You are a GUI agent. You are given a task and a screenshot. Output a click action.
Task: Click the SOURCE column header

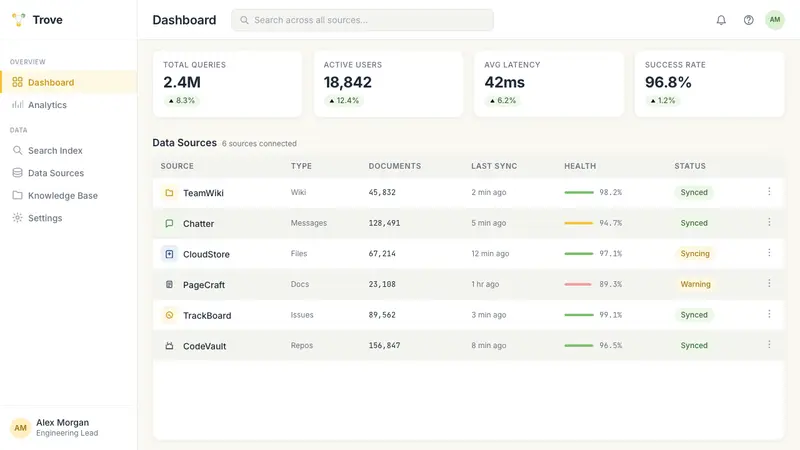[177, 166]
